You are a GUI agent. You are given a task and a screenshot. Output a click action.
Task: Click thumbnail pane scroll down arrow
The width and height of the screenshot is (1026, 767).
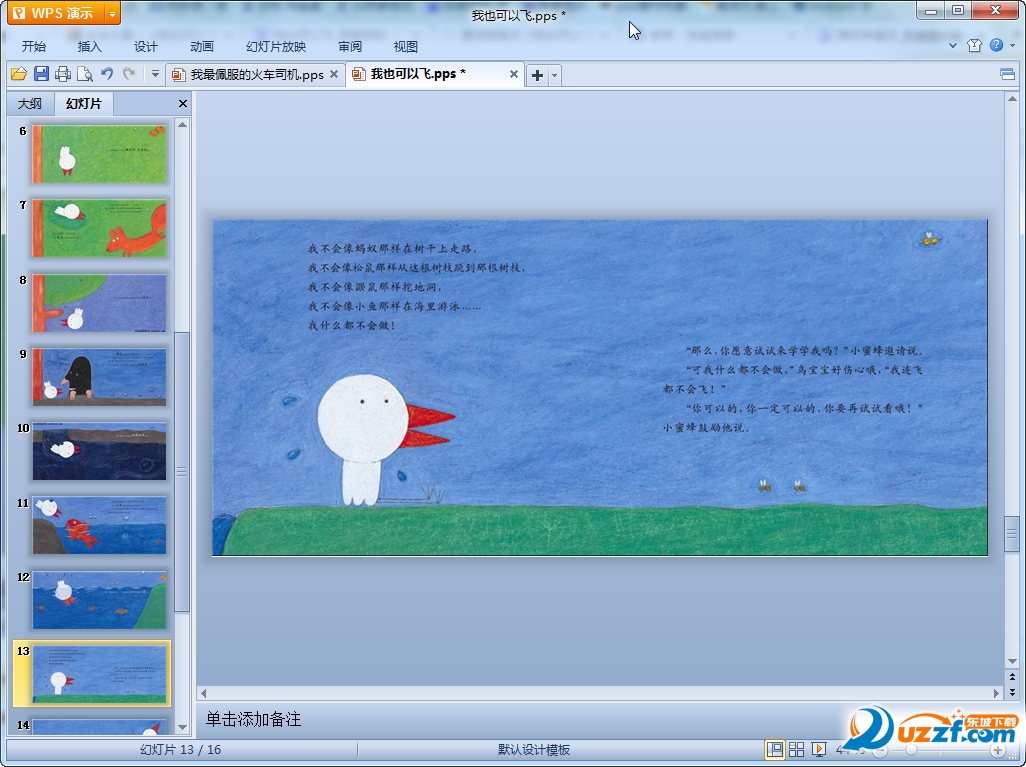click(x=183, y=727)
